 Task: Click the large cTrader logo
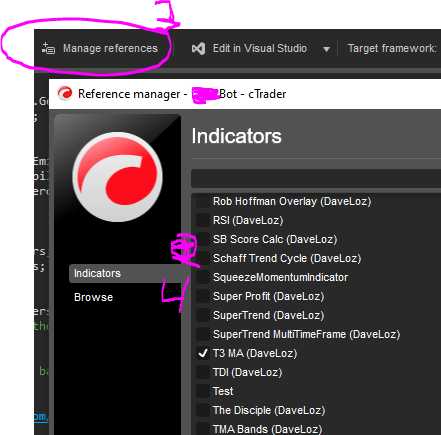[118, 177]
